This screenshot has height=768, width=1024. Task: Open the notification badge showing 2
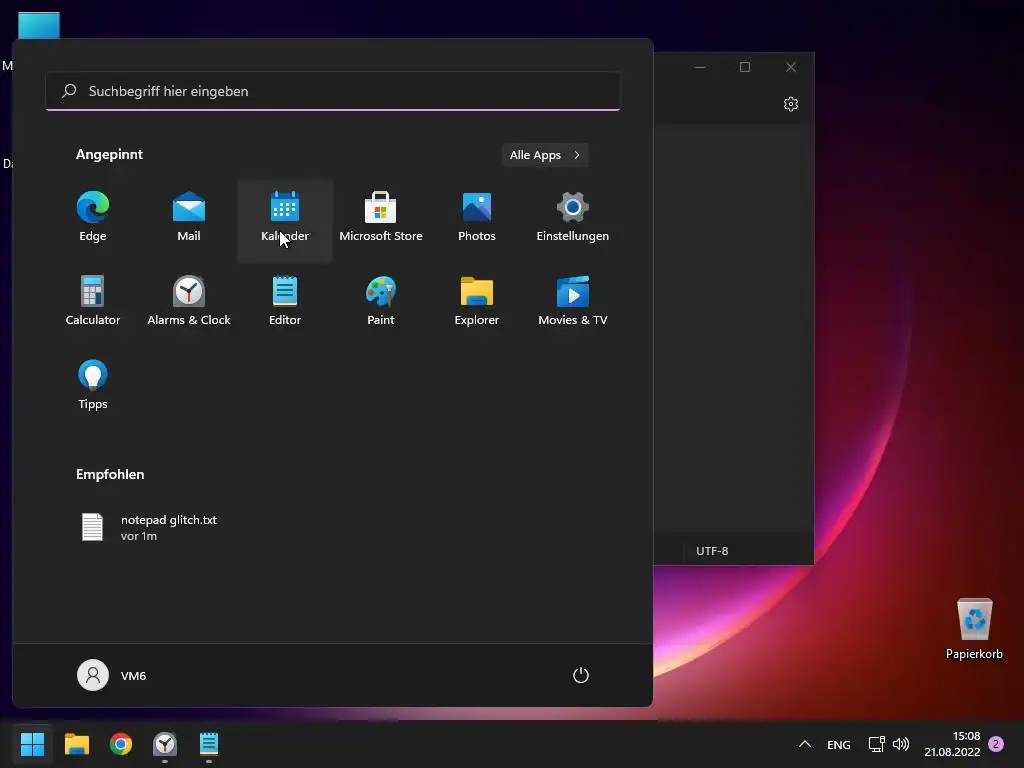point(996,744)
